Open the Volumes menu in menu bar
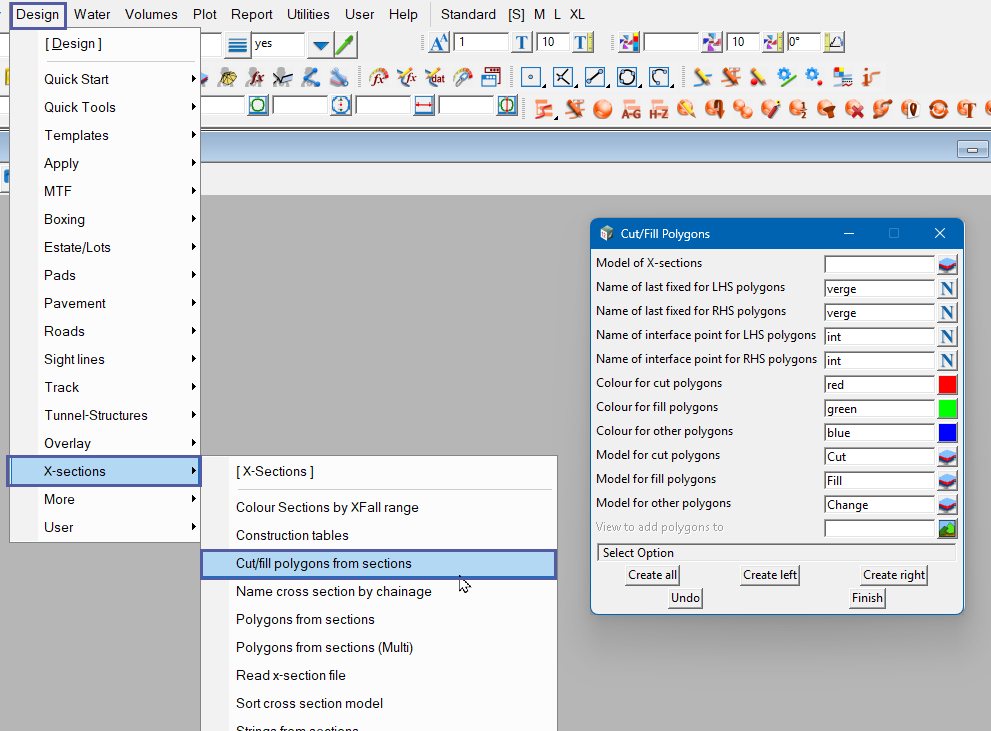This screenshot has height=731, width=991. pos(151,14)
